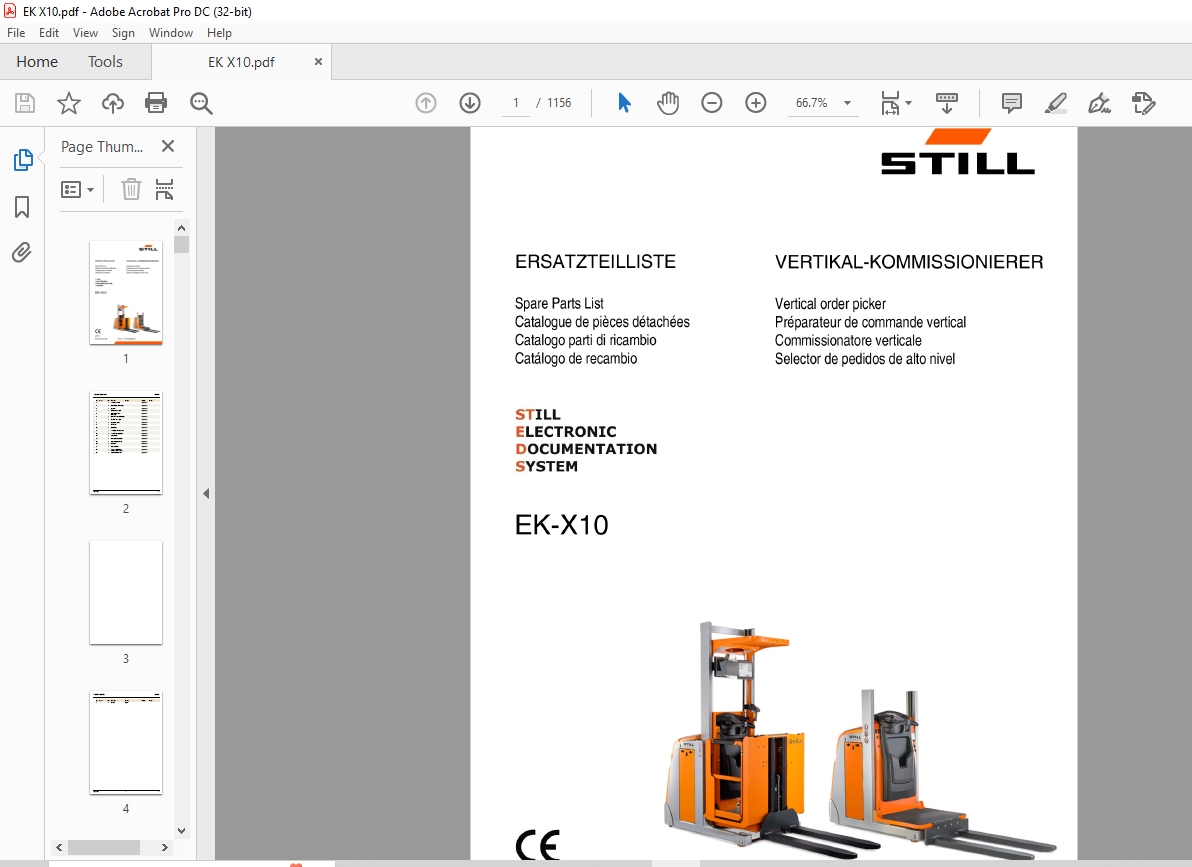This screenshot has width=1192, height=867.
Task: Click the vertical scrollbar thumb in thumbnails panel
Action: pos(181,244)
